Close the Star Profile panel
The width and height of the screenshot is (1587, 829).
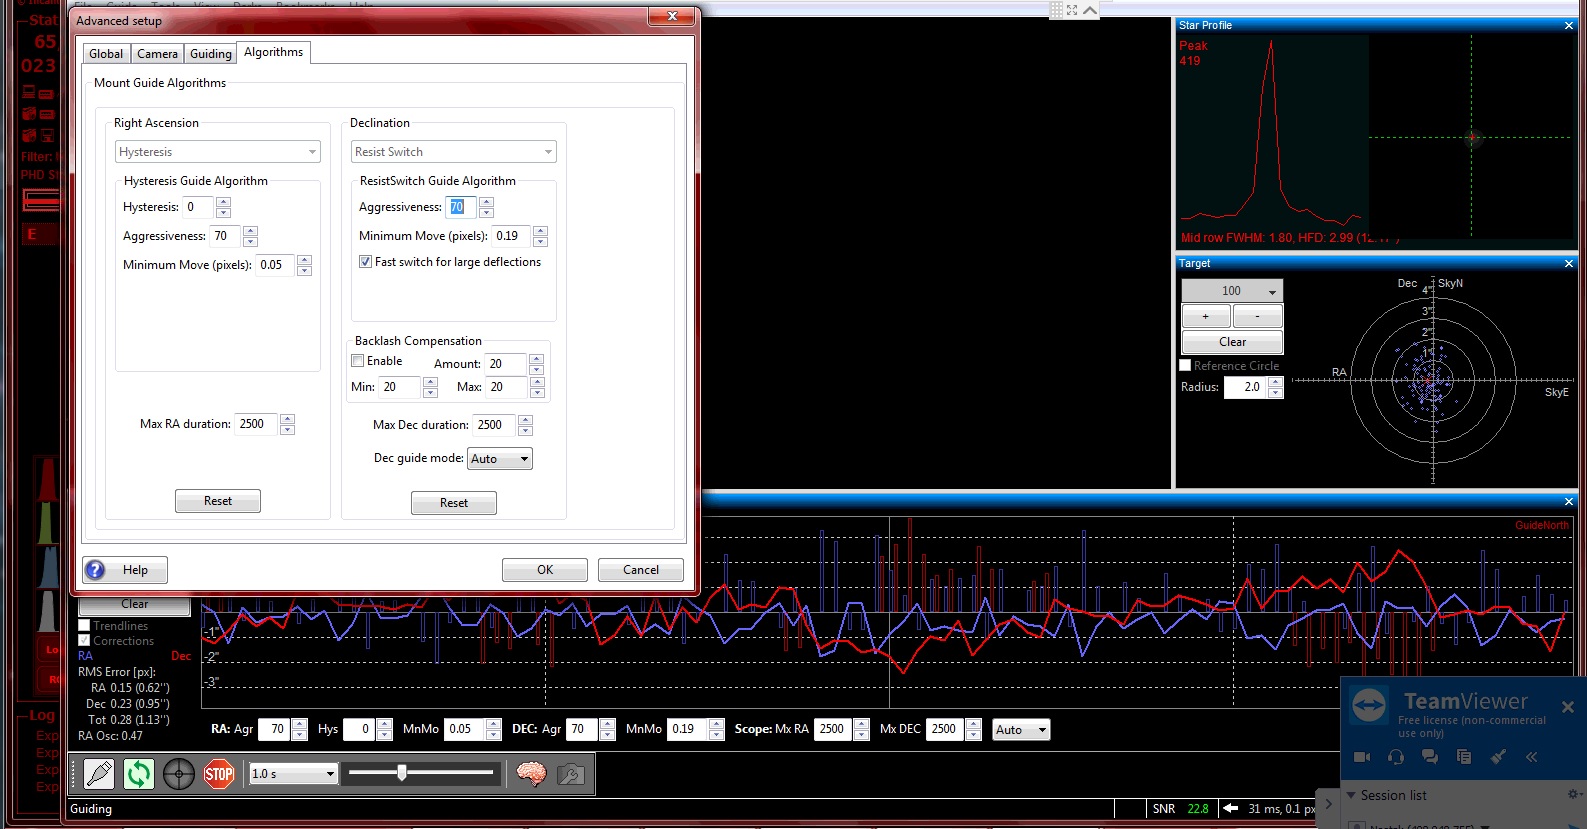pyautogui.click(x=1569, y=25)
